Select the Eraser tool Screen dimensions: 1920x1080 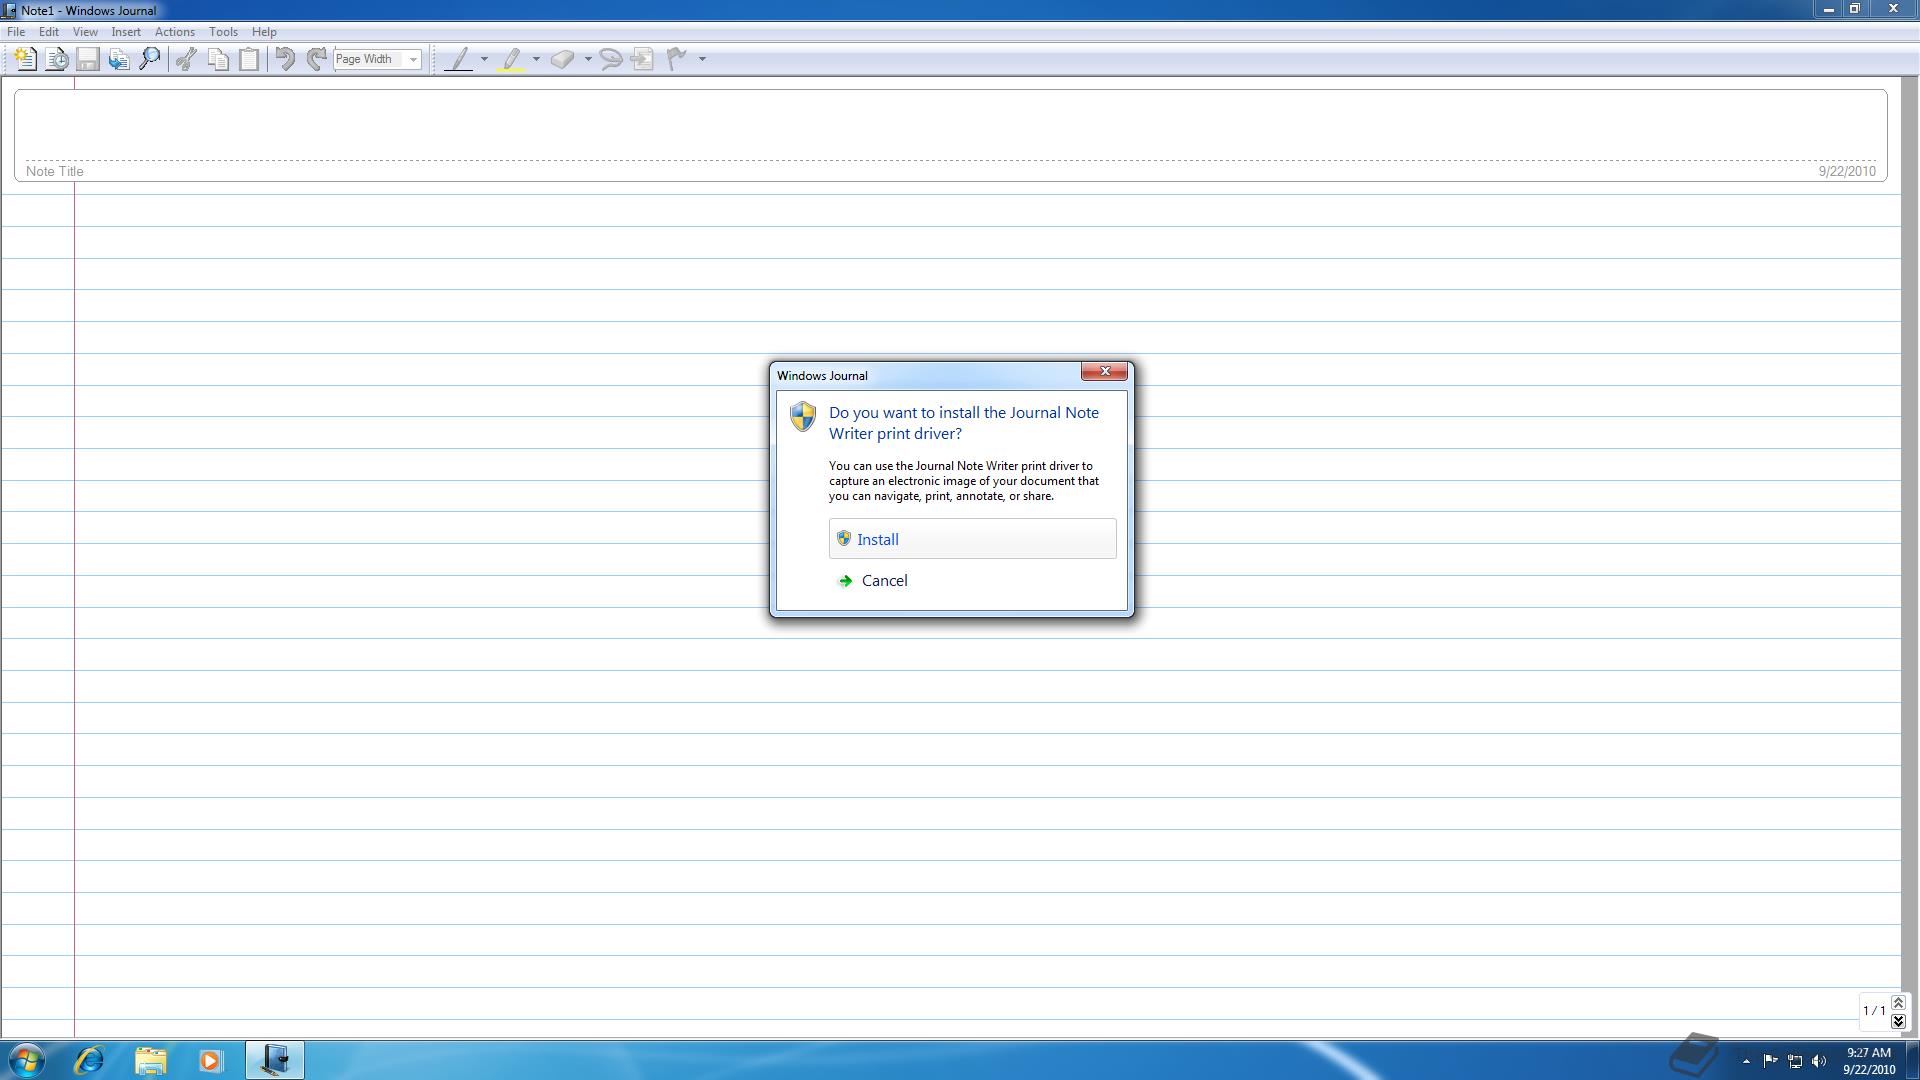pyautogui.click(x=563, y=59)
